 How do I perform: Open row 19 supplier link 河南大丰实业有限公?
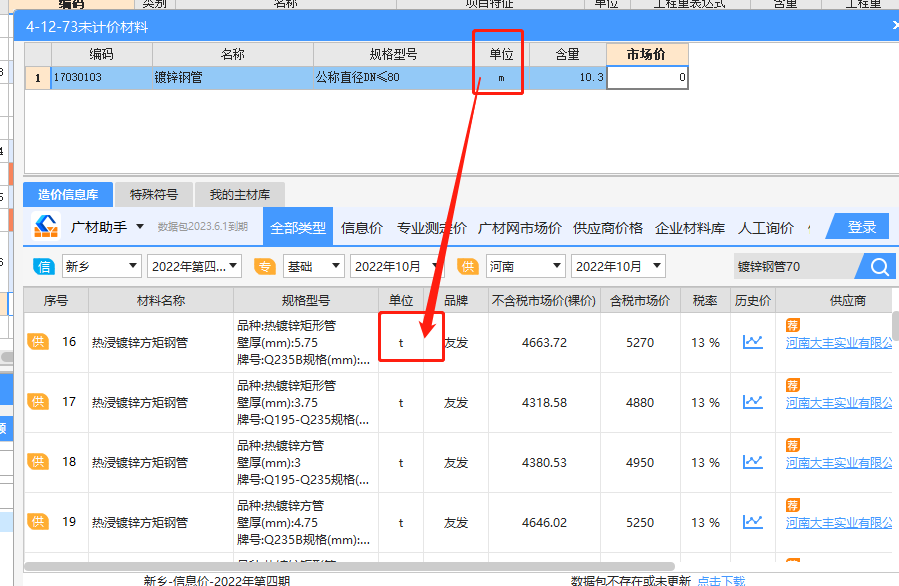click(839, 523)
